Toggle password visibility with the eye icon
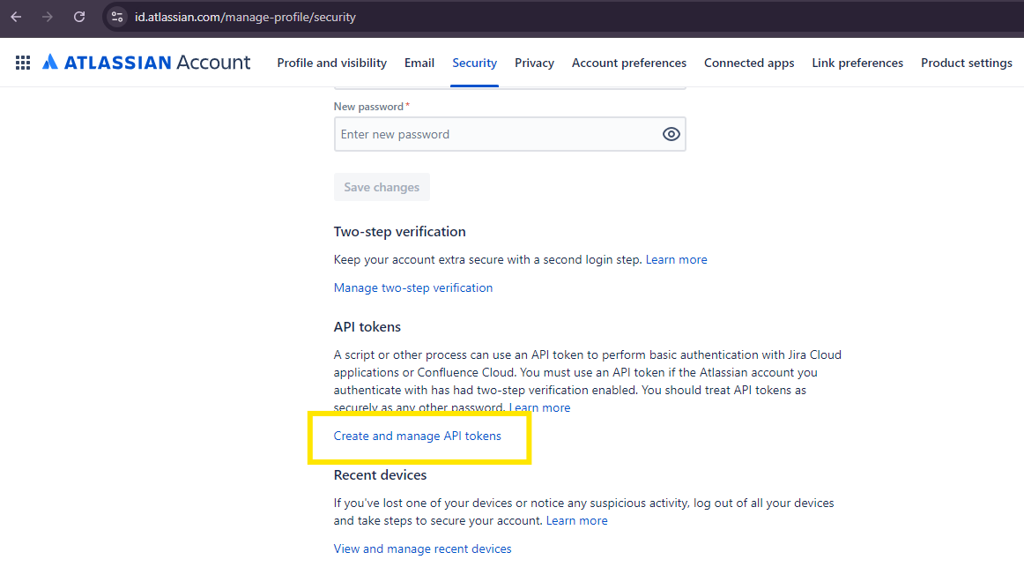This screenshot has height=567, width=1024. [x=671, y=134]
